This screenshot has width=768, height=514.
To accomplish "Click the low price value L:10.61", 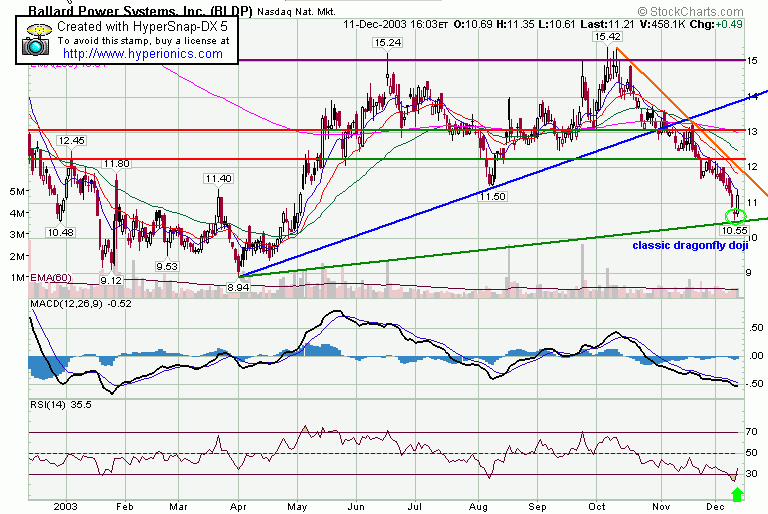I will pyautogui.click(x=556, y=24).
